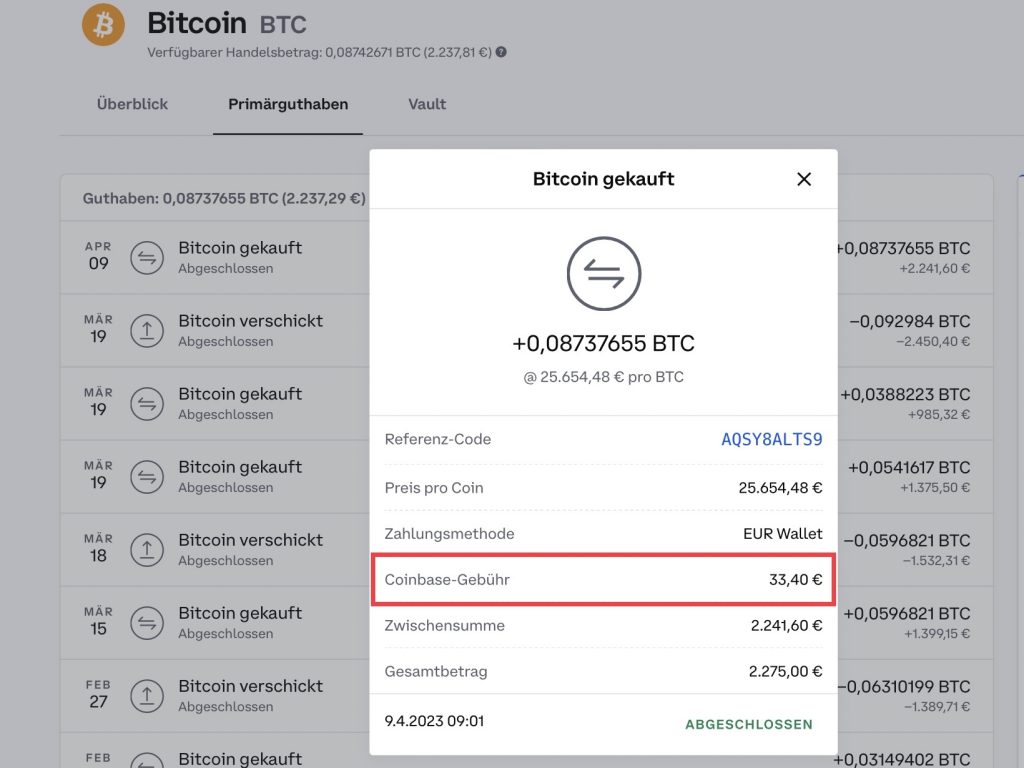Click the orange Bitcoin logo icon

103,25
